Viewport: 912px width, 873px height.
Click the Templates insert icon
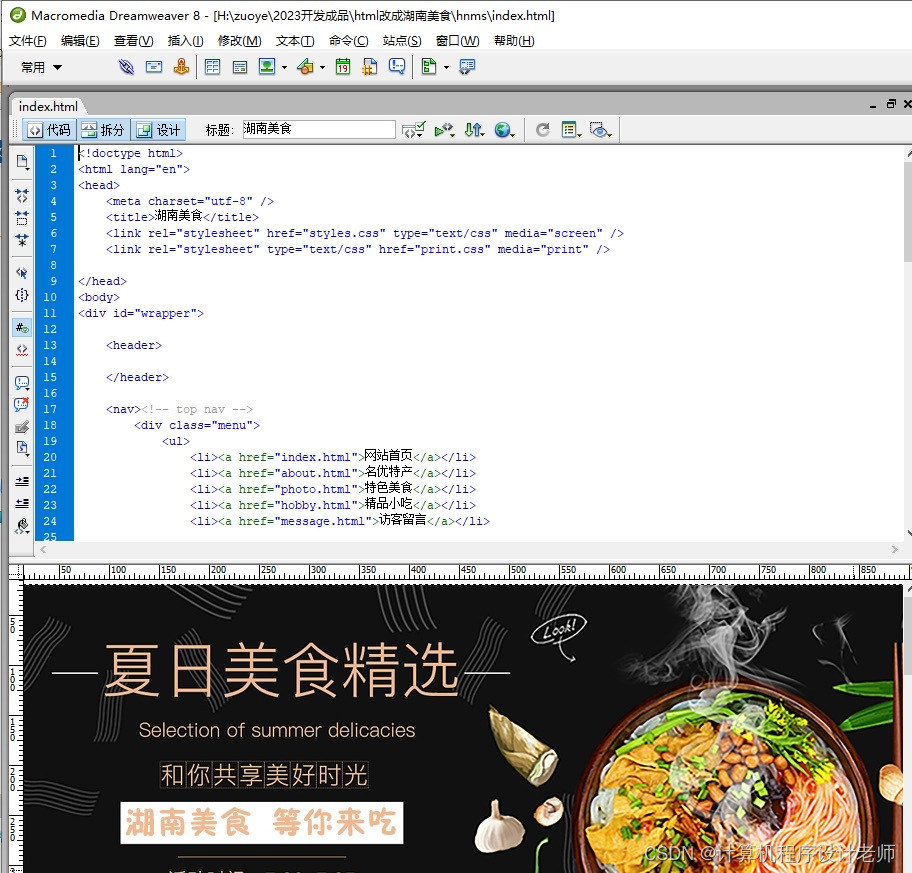pos(429,67)
